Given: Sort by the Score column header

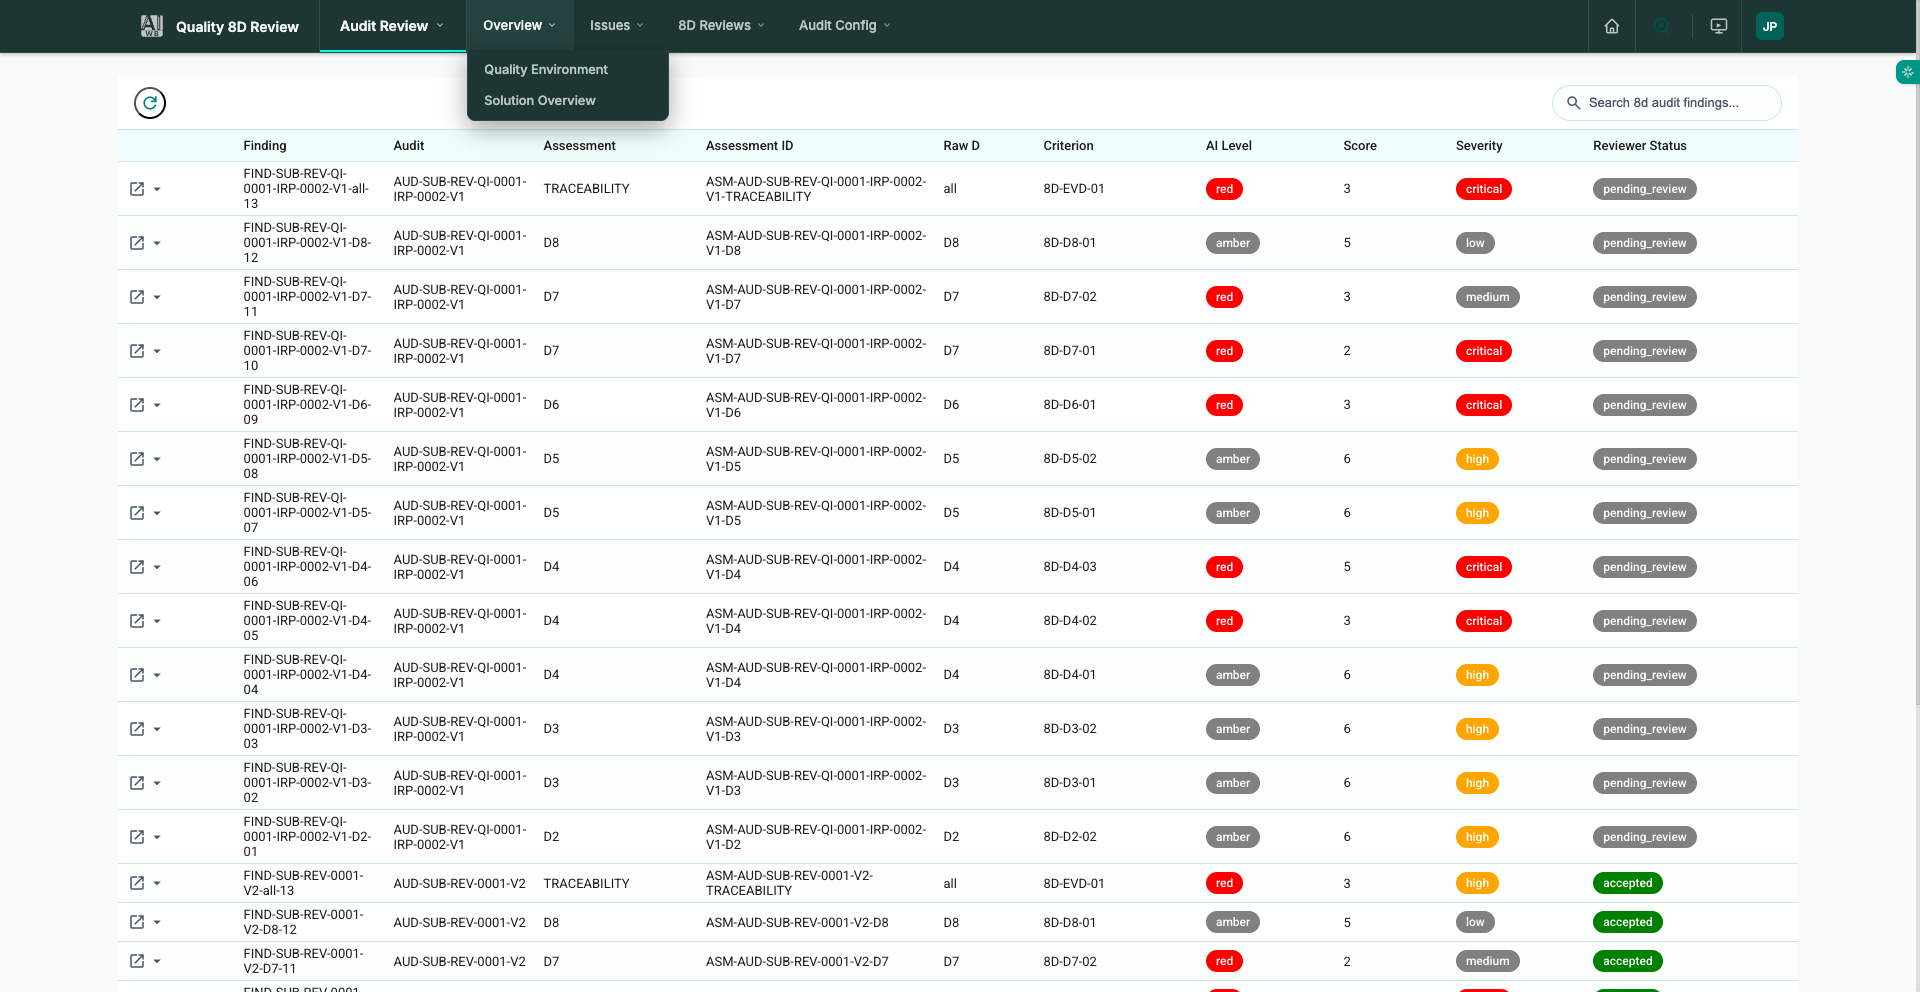Looking at the screenshot, I should click(x=1360, y=146).
